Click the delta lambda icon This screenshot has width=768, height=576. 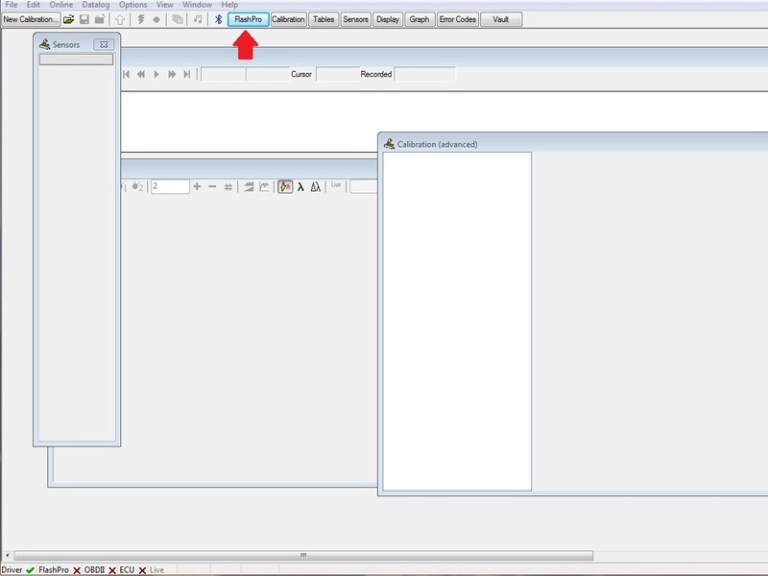coord(316,187)
